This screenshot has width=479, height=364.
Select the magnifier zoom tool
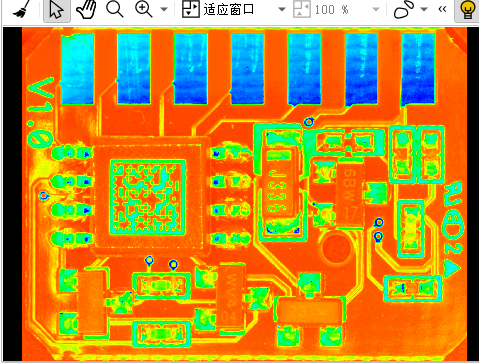[x=115, y=9]
